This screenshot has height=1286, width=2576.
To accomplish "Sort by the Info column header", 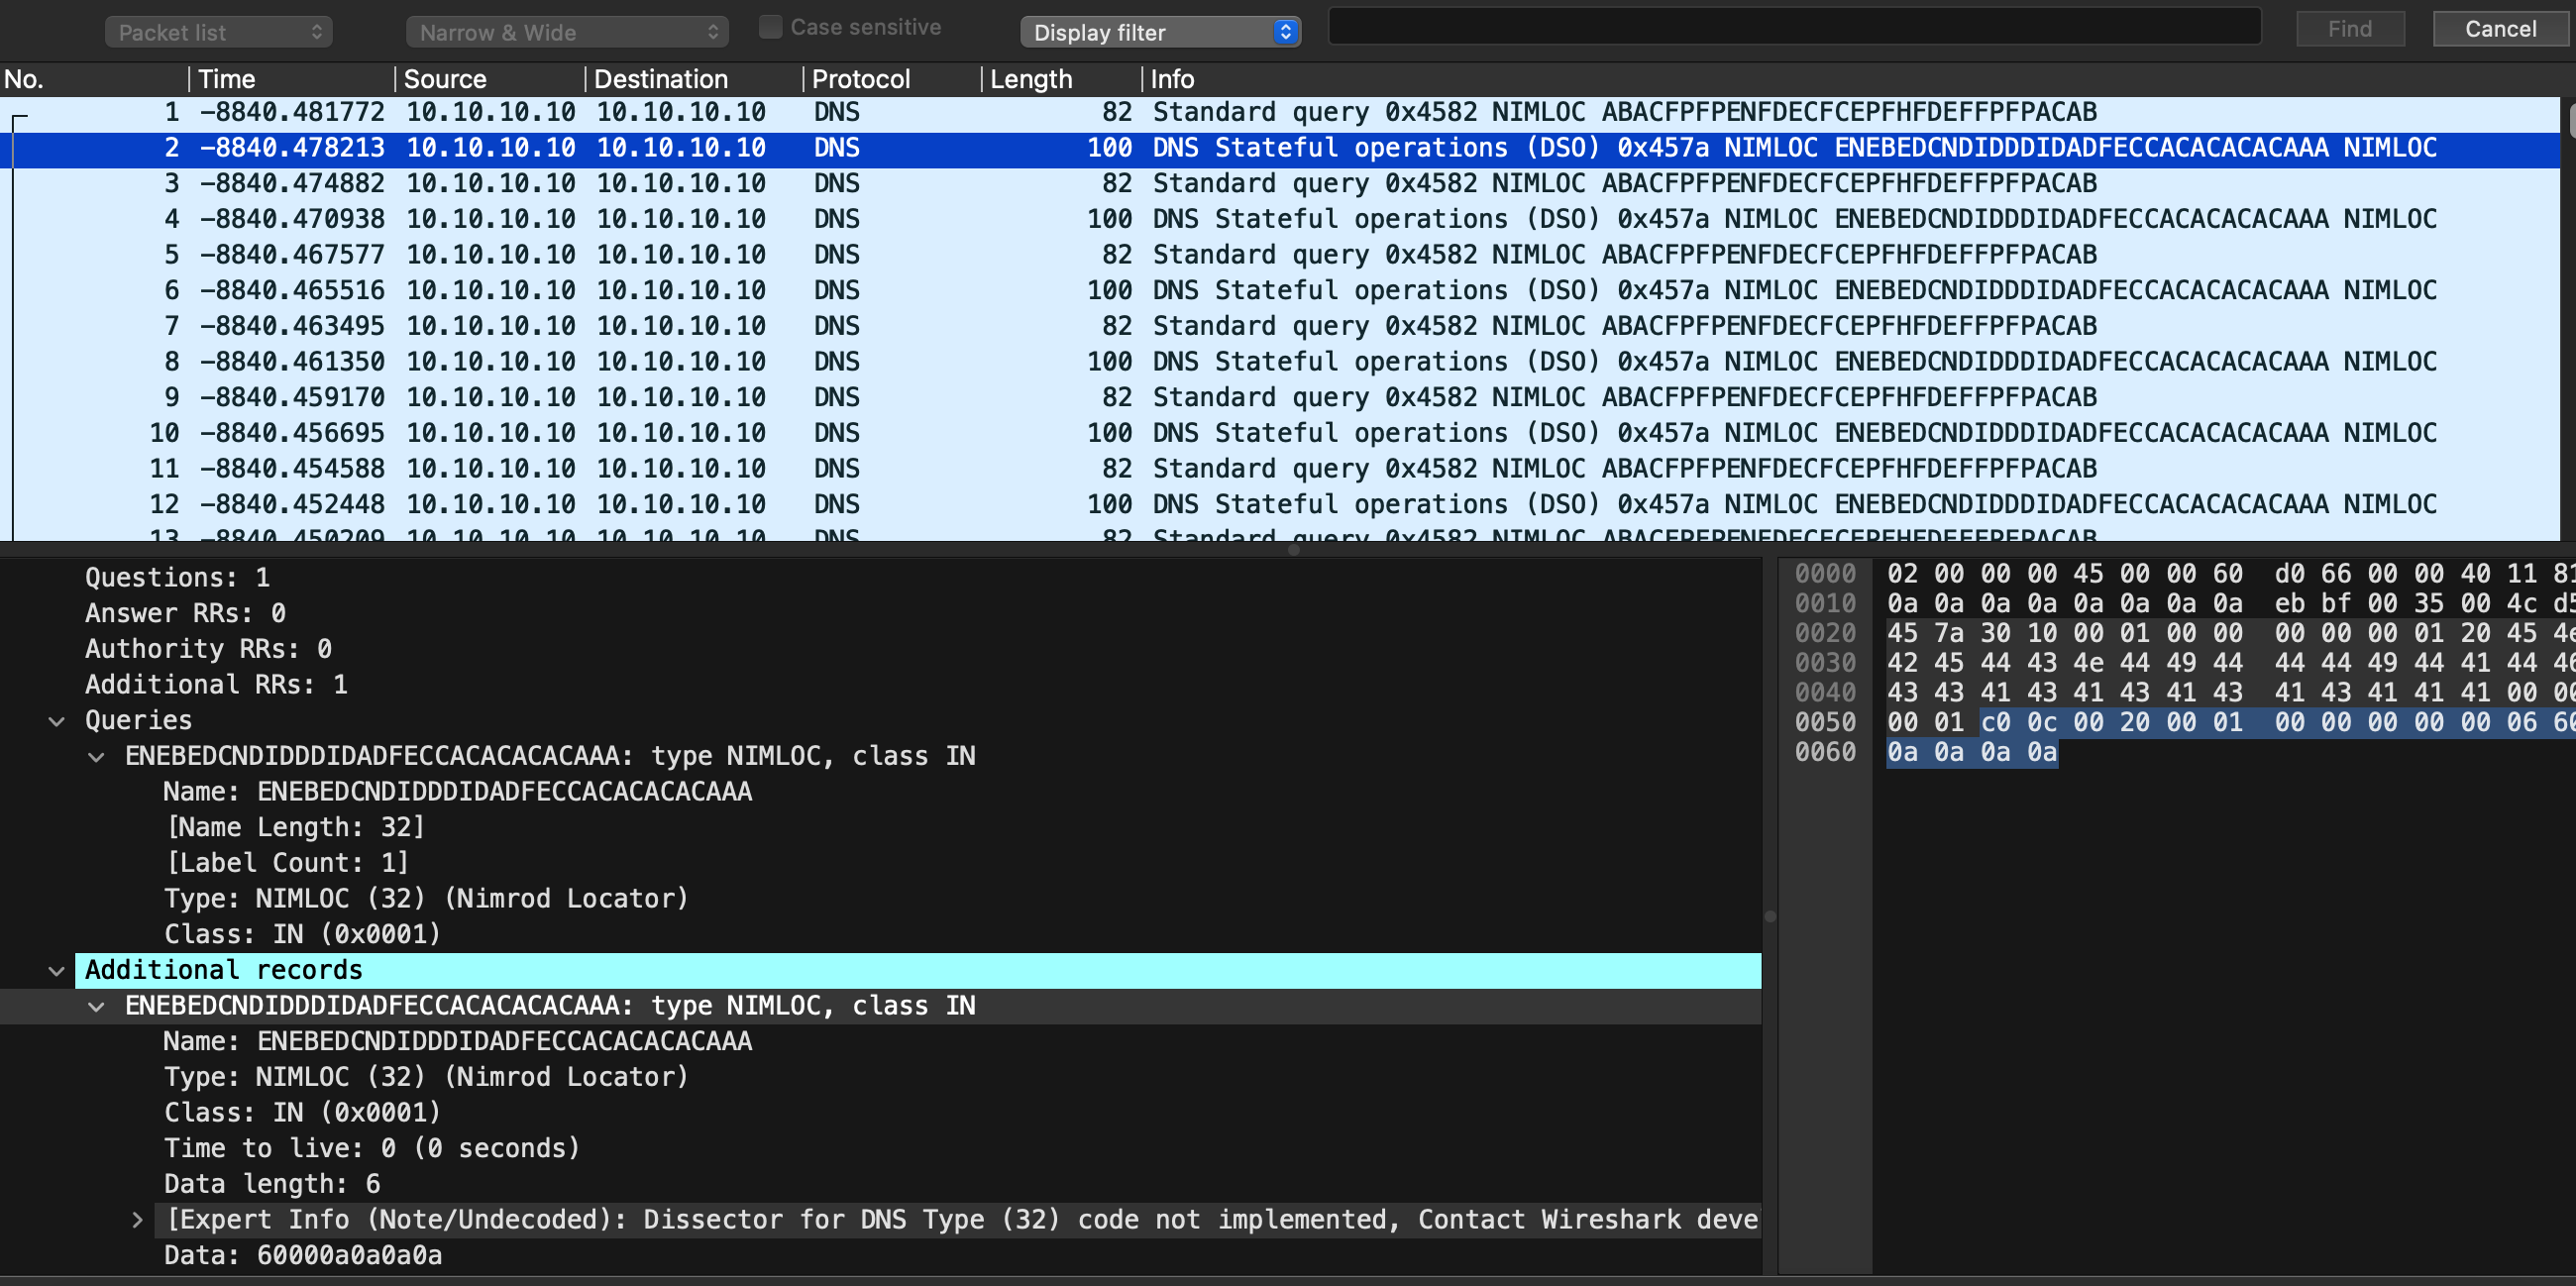I will point(1850,79).
